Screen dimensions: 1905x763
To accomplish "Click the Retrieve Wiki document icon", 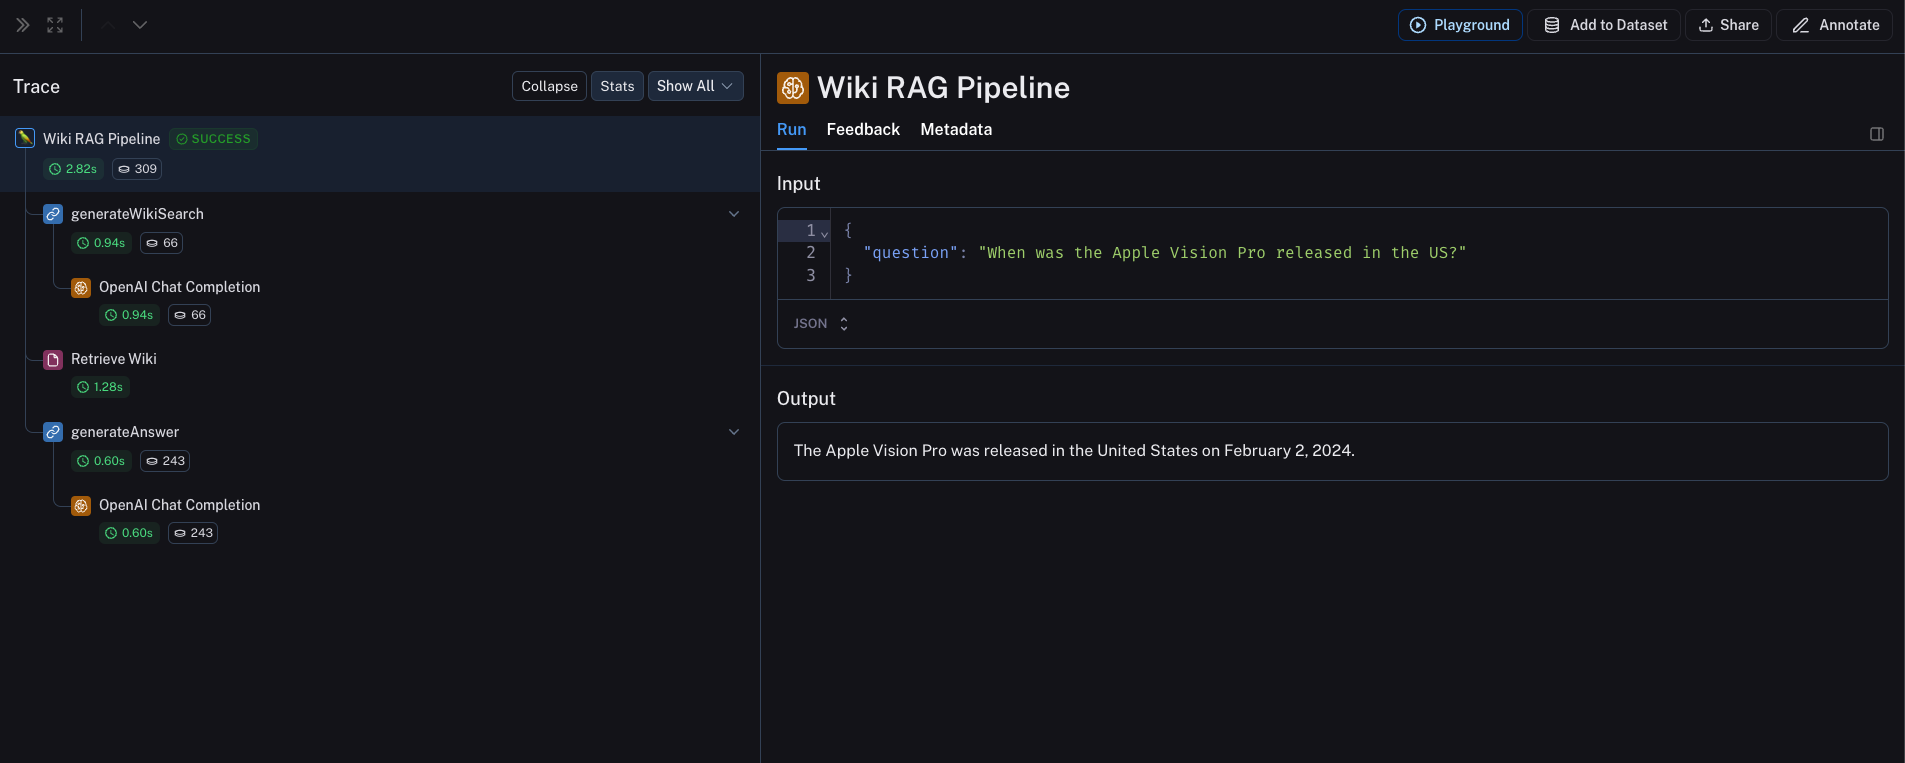I will (53, 359).
